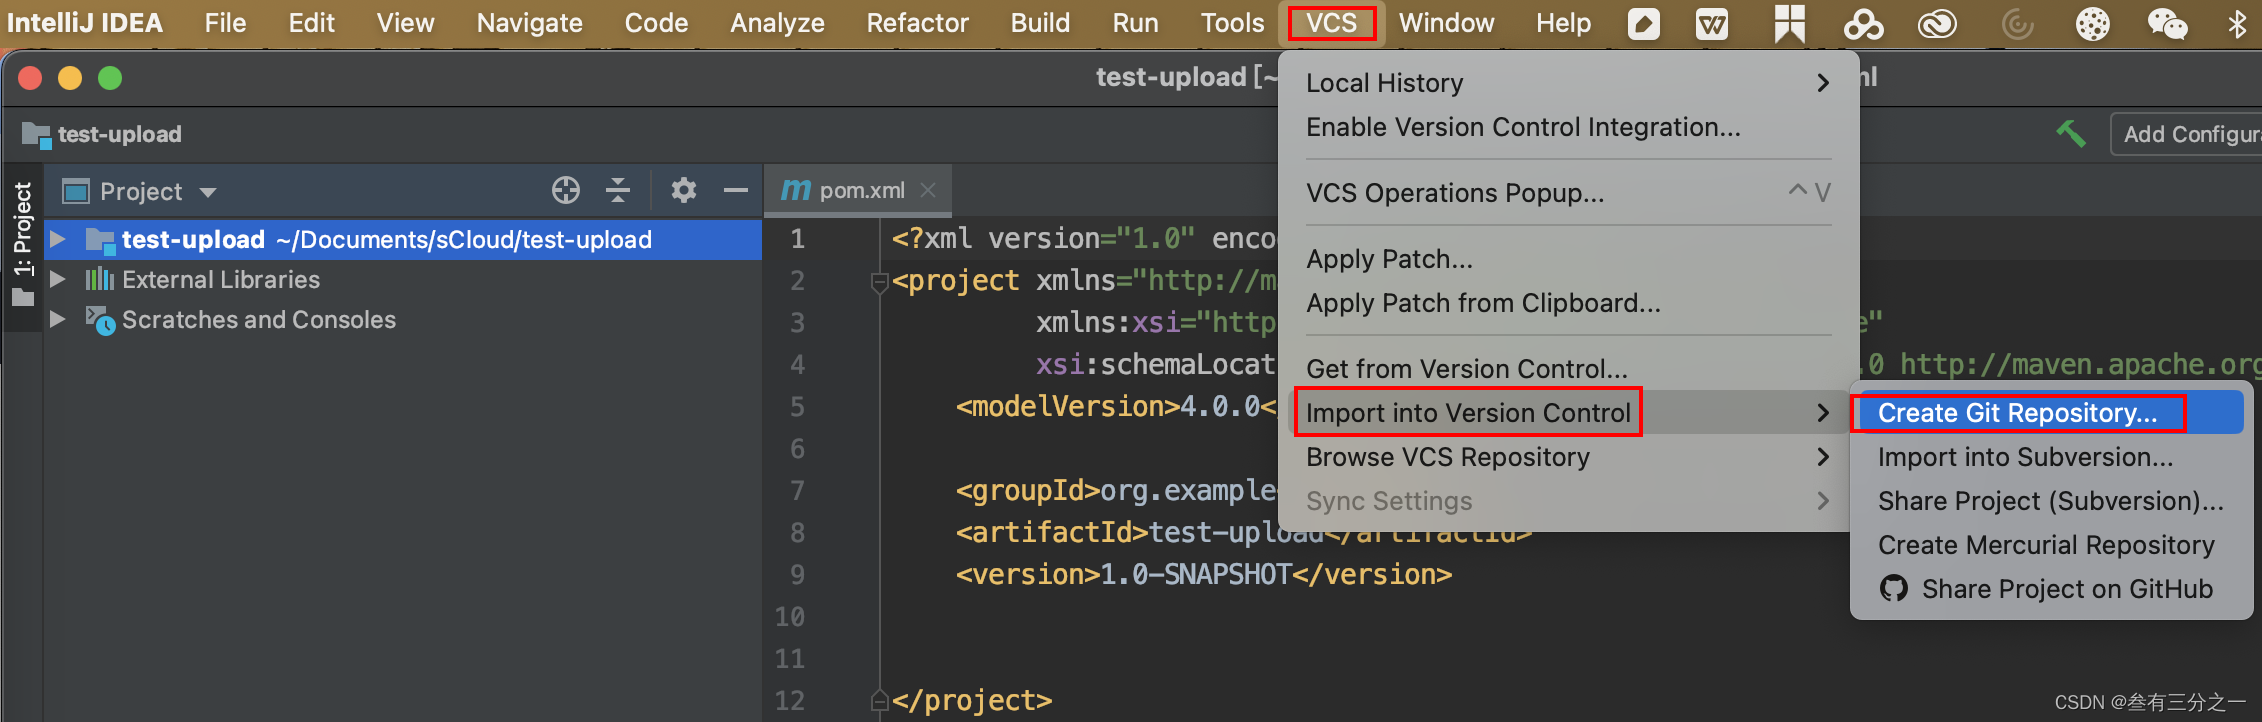The width and height of the screenshot is (2262, 722).
Task: Click the locate/select opened file crosshair icon
Action: (x=566, y=190)
